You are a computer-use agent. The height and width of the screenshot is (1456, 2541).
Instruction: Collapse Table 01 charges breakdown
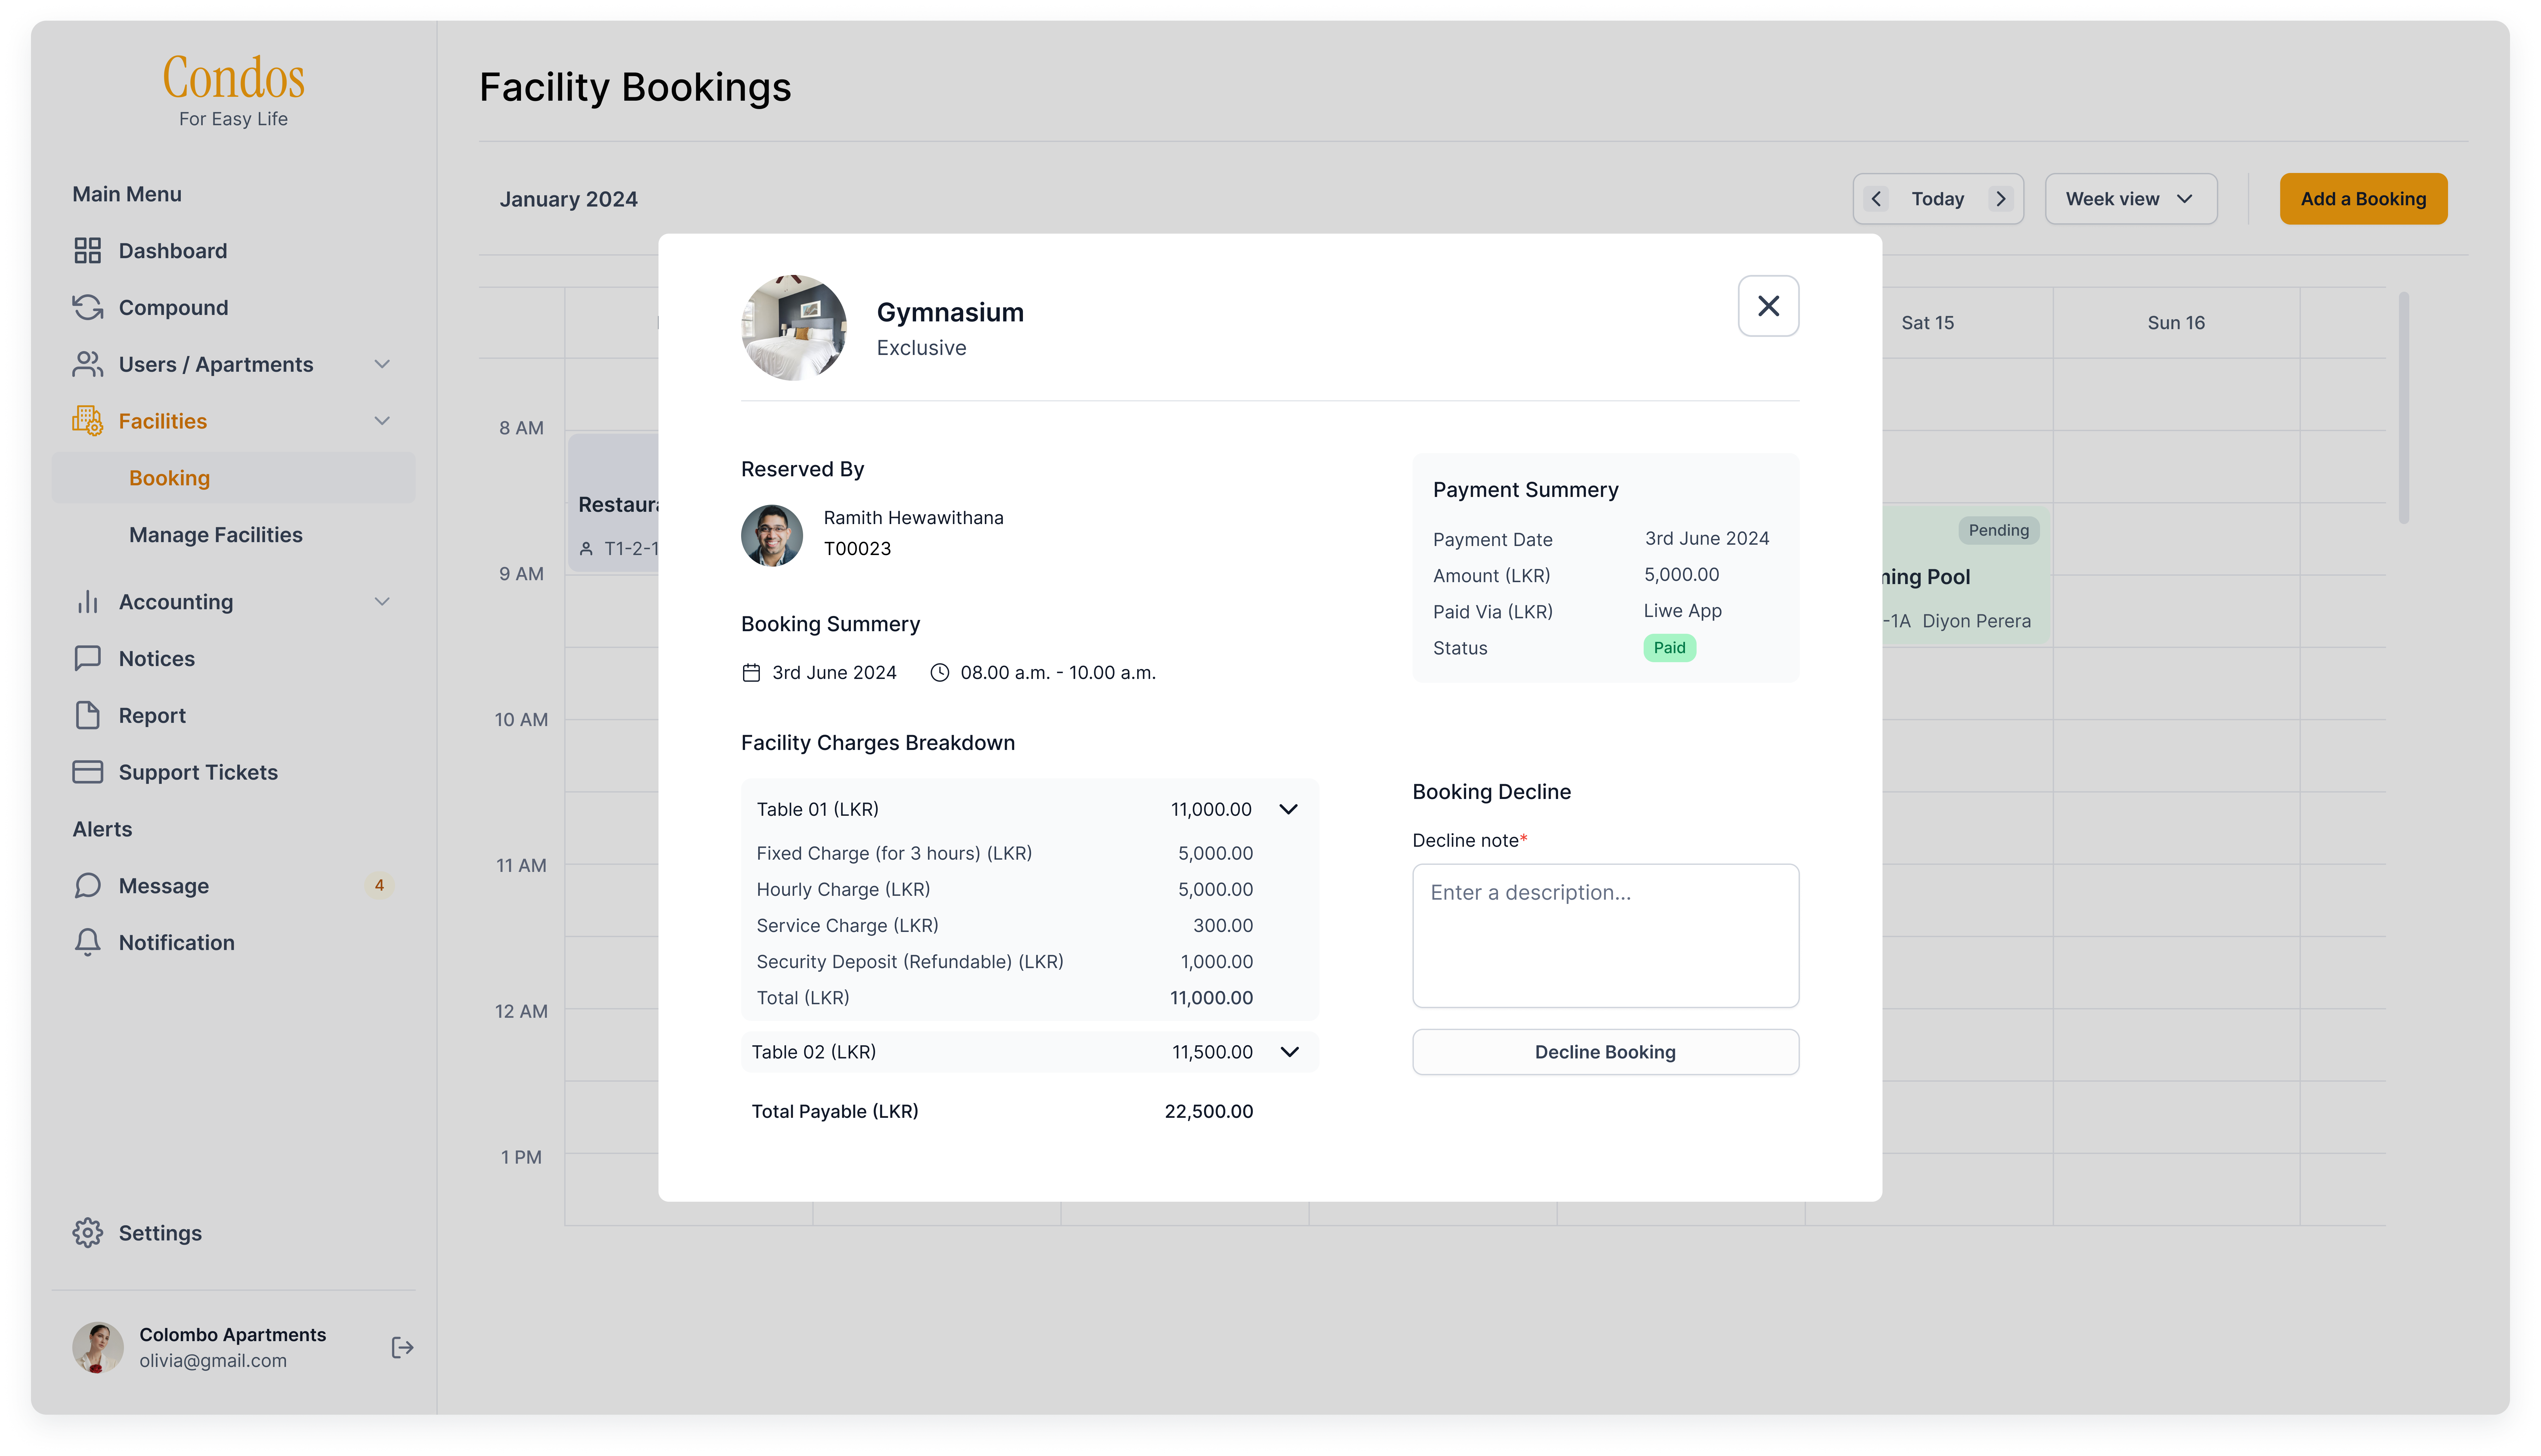point(1288,809)
